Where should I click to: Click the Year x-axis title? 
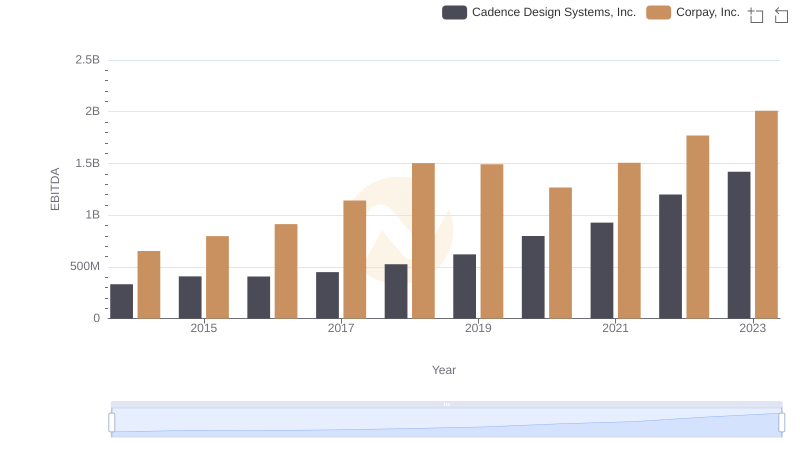[444, 370]
